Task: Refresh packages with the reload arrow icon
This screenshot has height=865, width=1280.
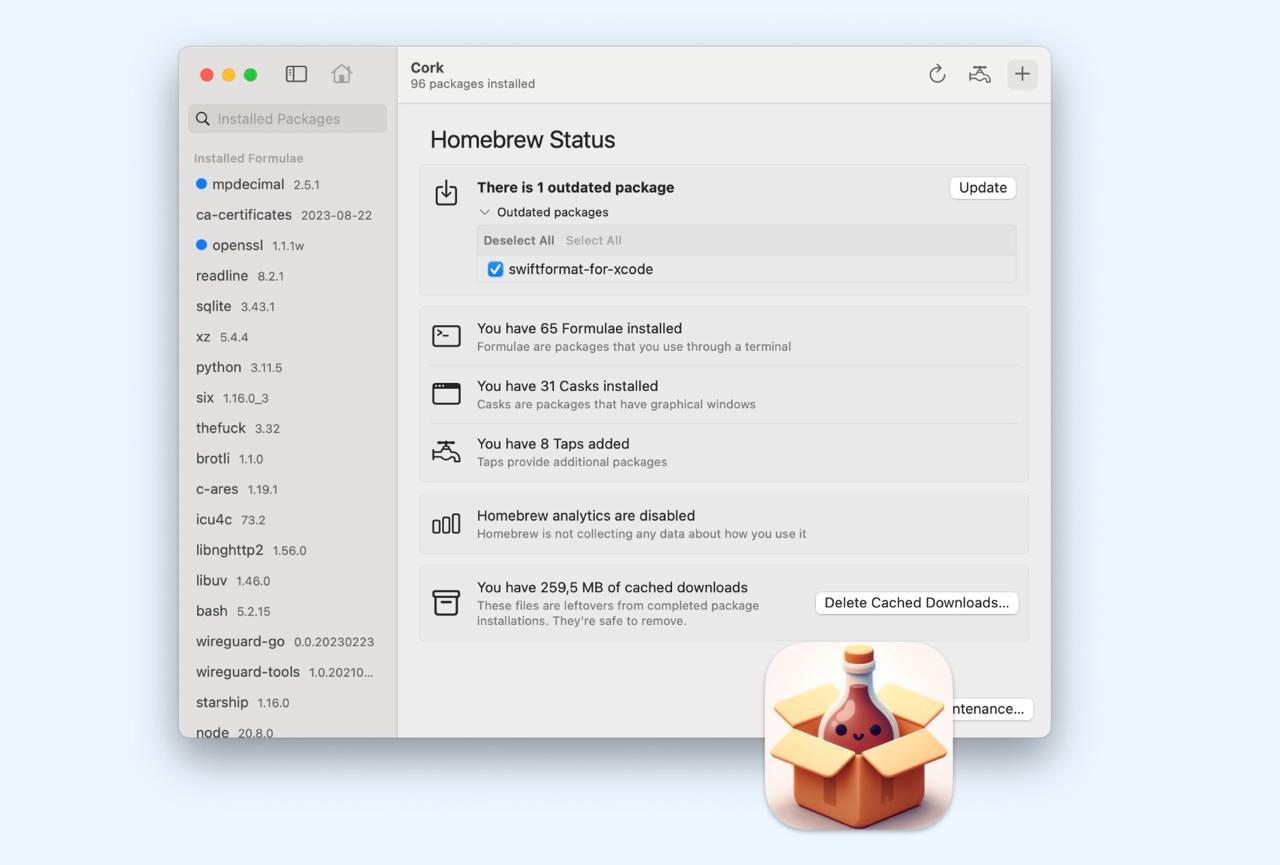Action: pos(937,74)
